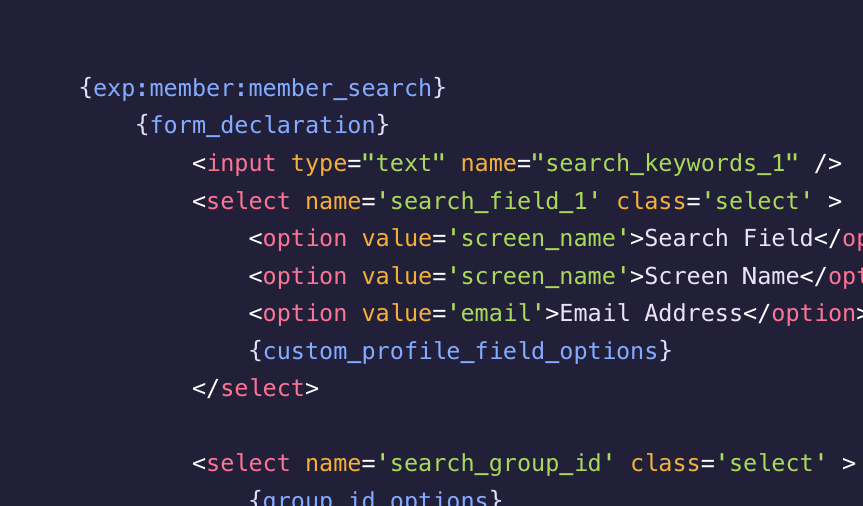Click the input tag name
Viewport: 863px width, 506px height.
[x=241, y=164]
